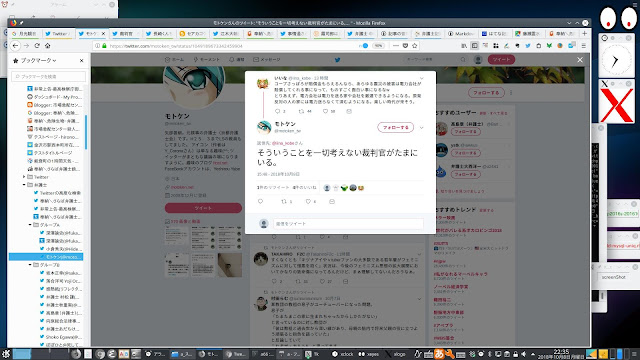Open the Shoko Egawa bookmark
The image size is (640, 360).
click(x=60, y=337)
